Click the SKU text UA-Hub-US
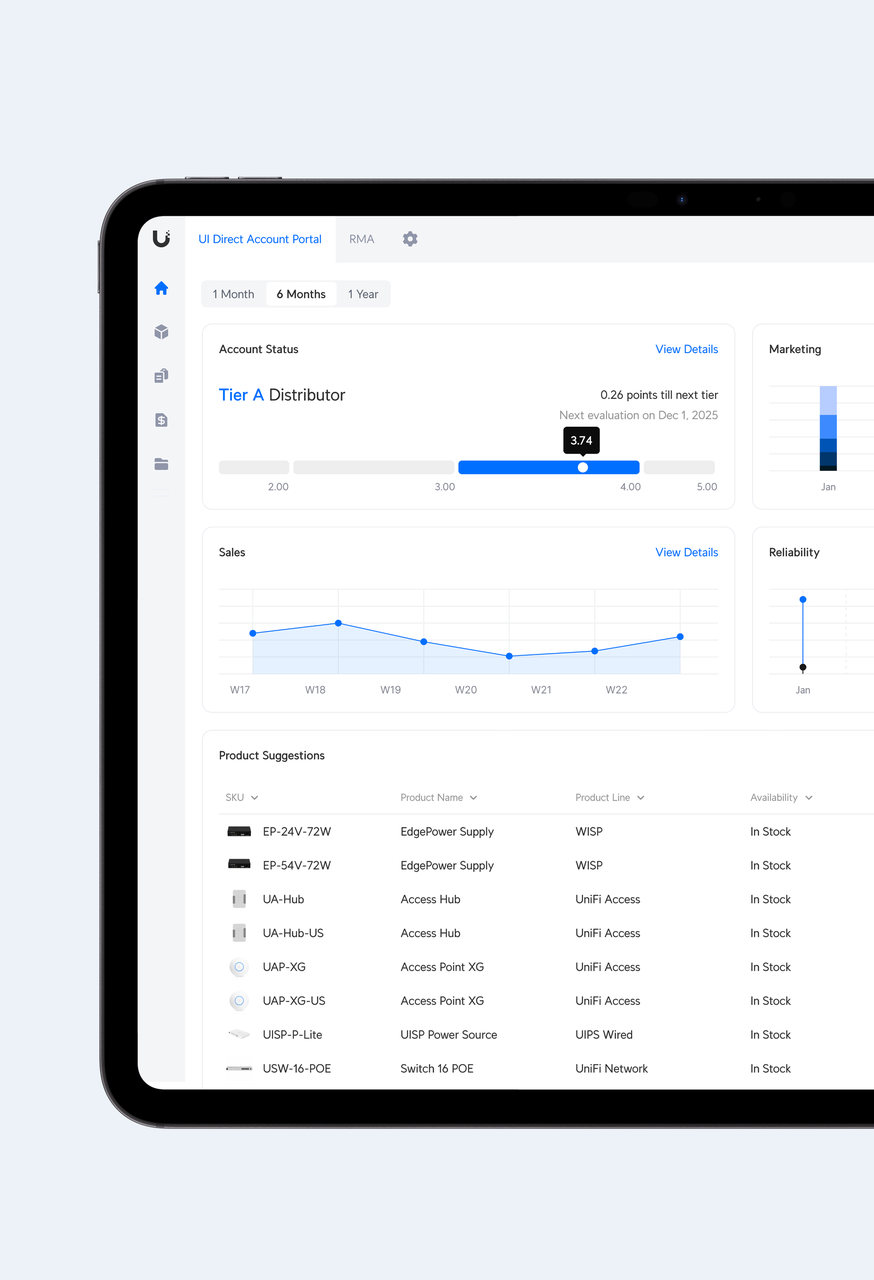 pos(293,933)
